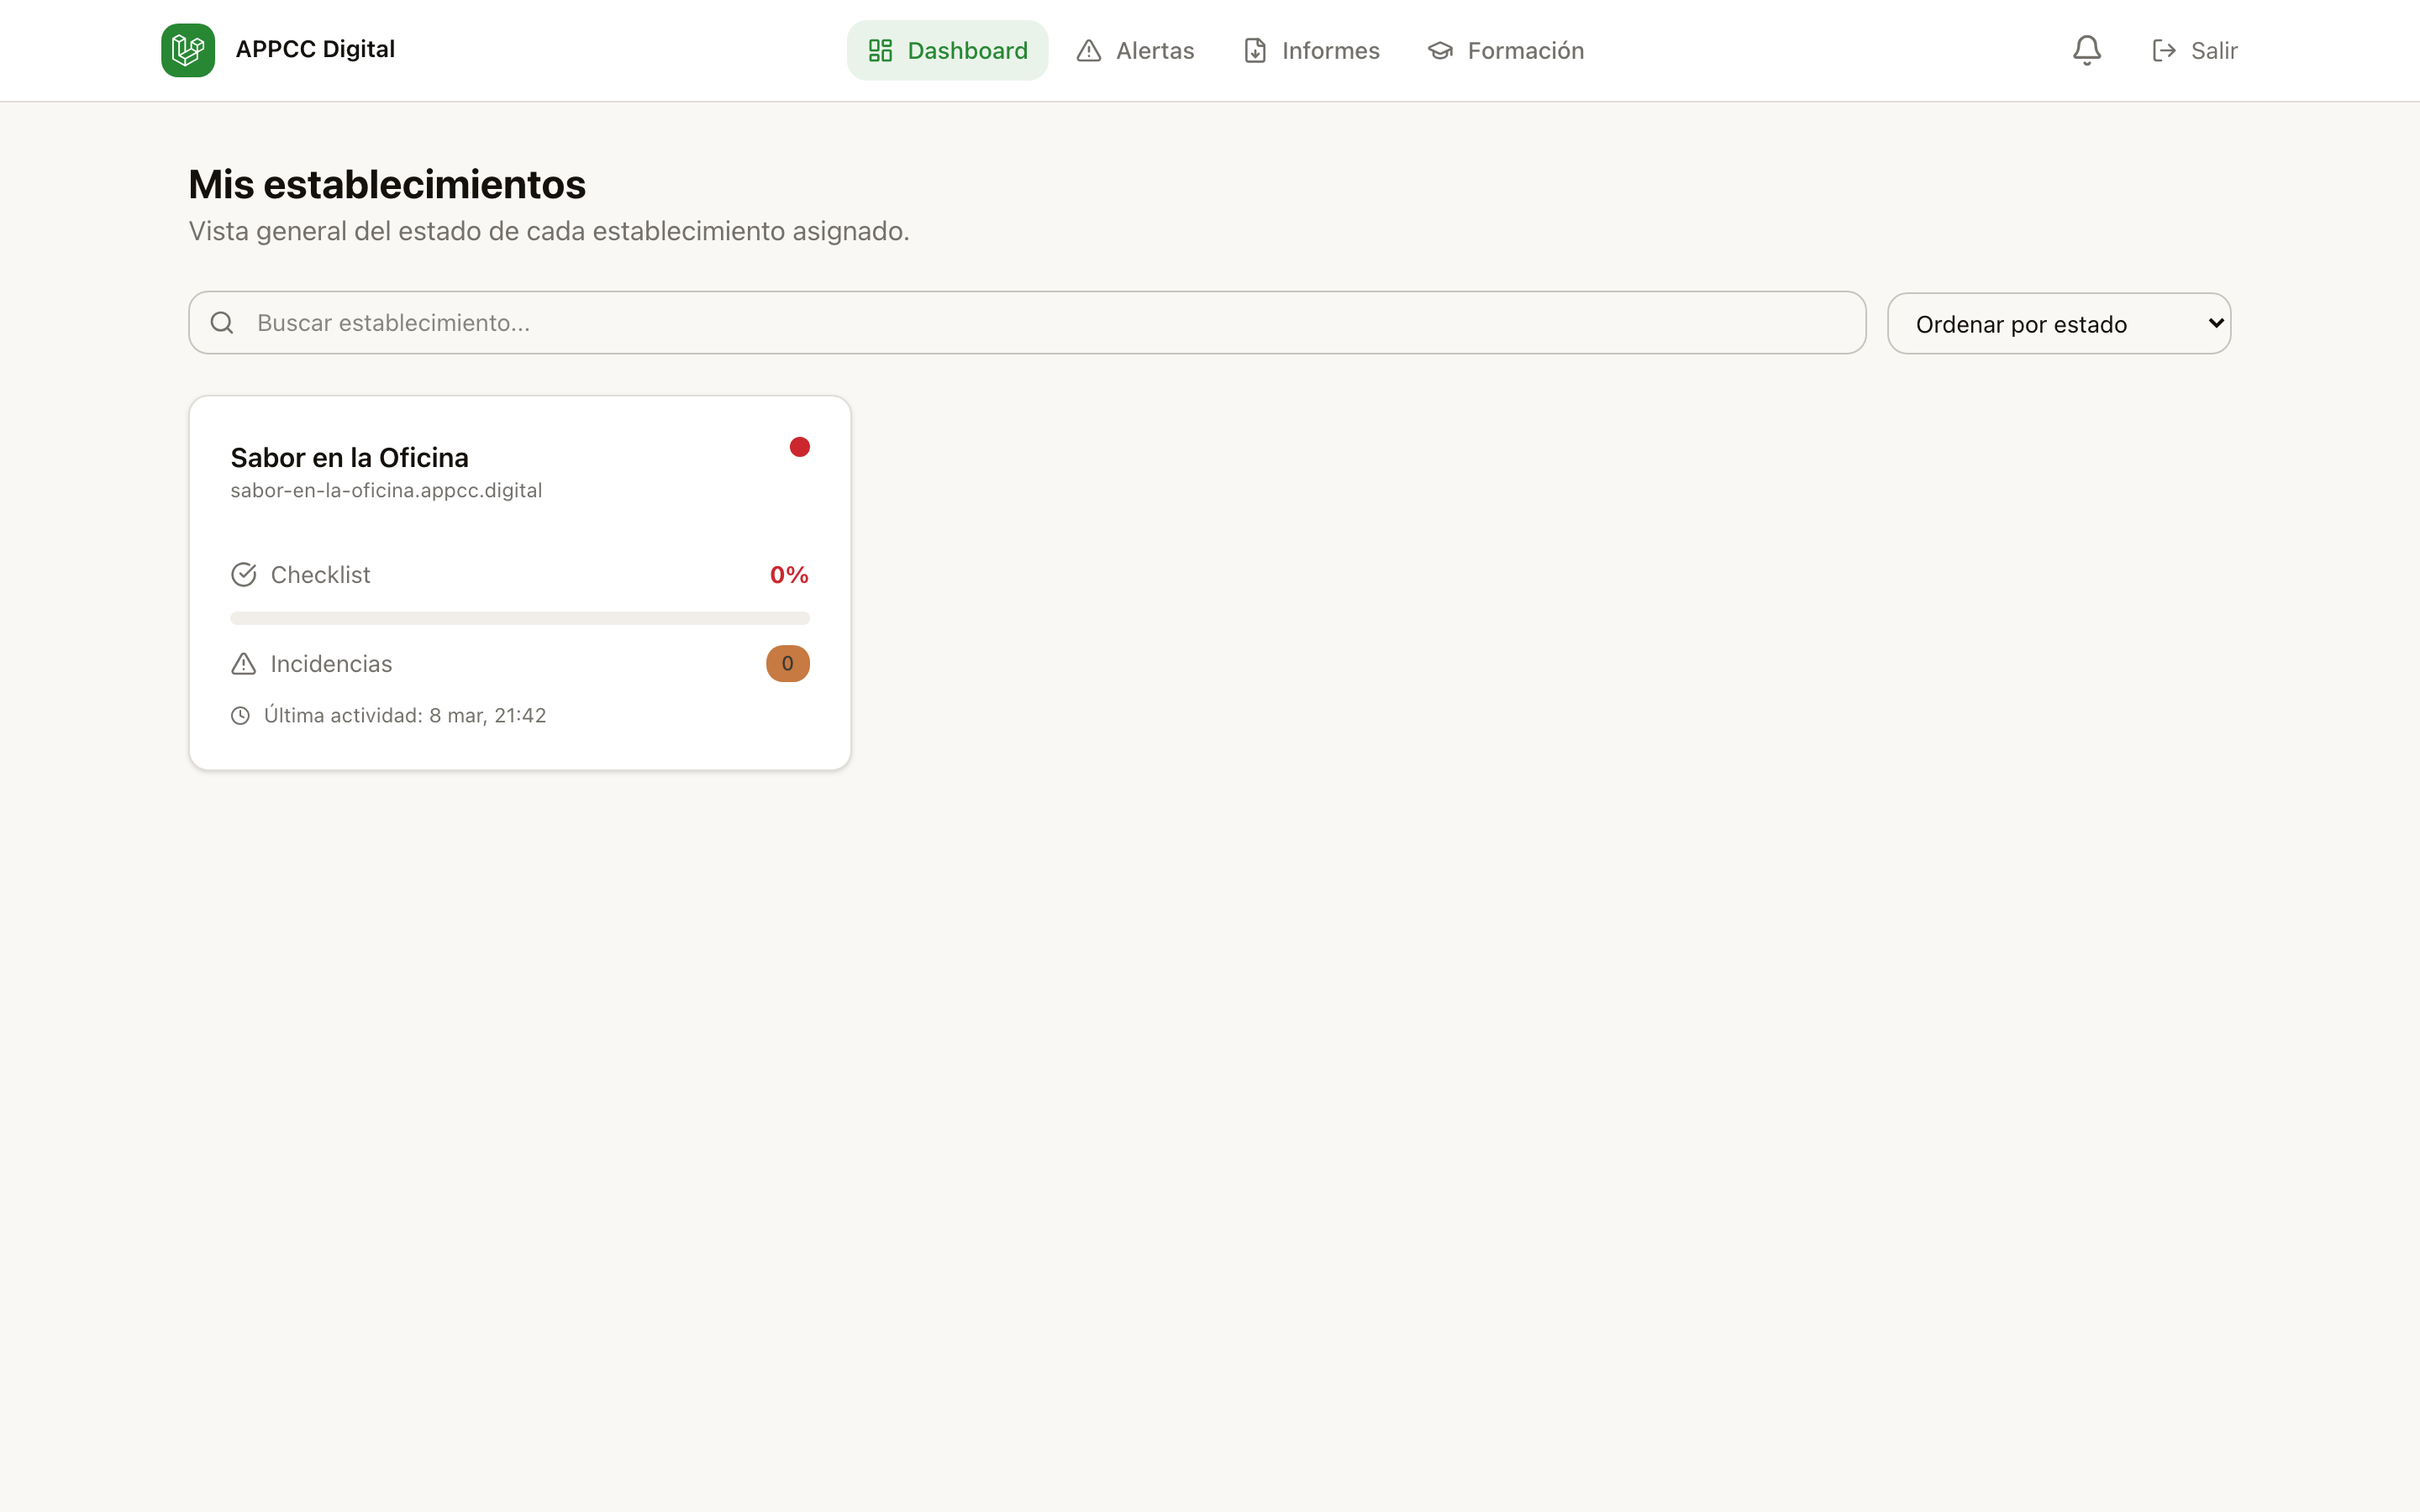
Task: Click the Incidencias count badge
Action: (x=787, y=664)
